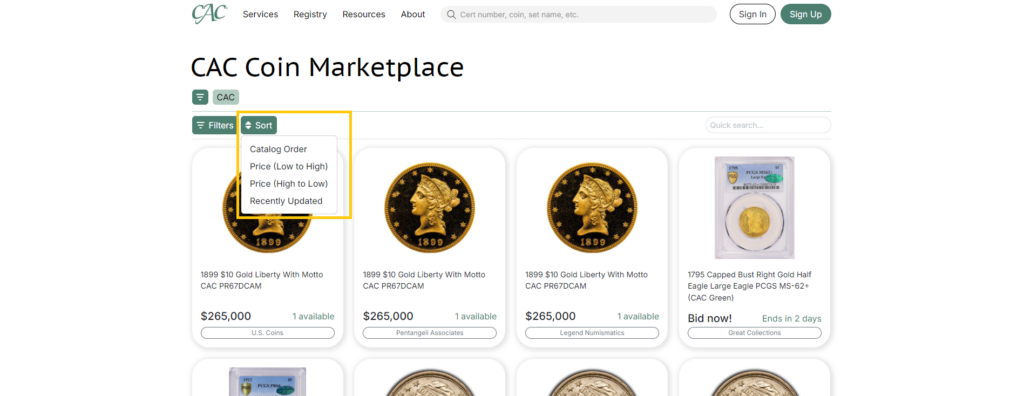Click 1 available on the Pentangeli Associates card
The image size is (1024, 396).
[475, 316]
